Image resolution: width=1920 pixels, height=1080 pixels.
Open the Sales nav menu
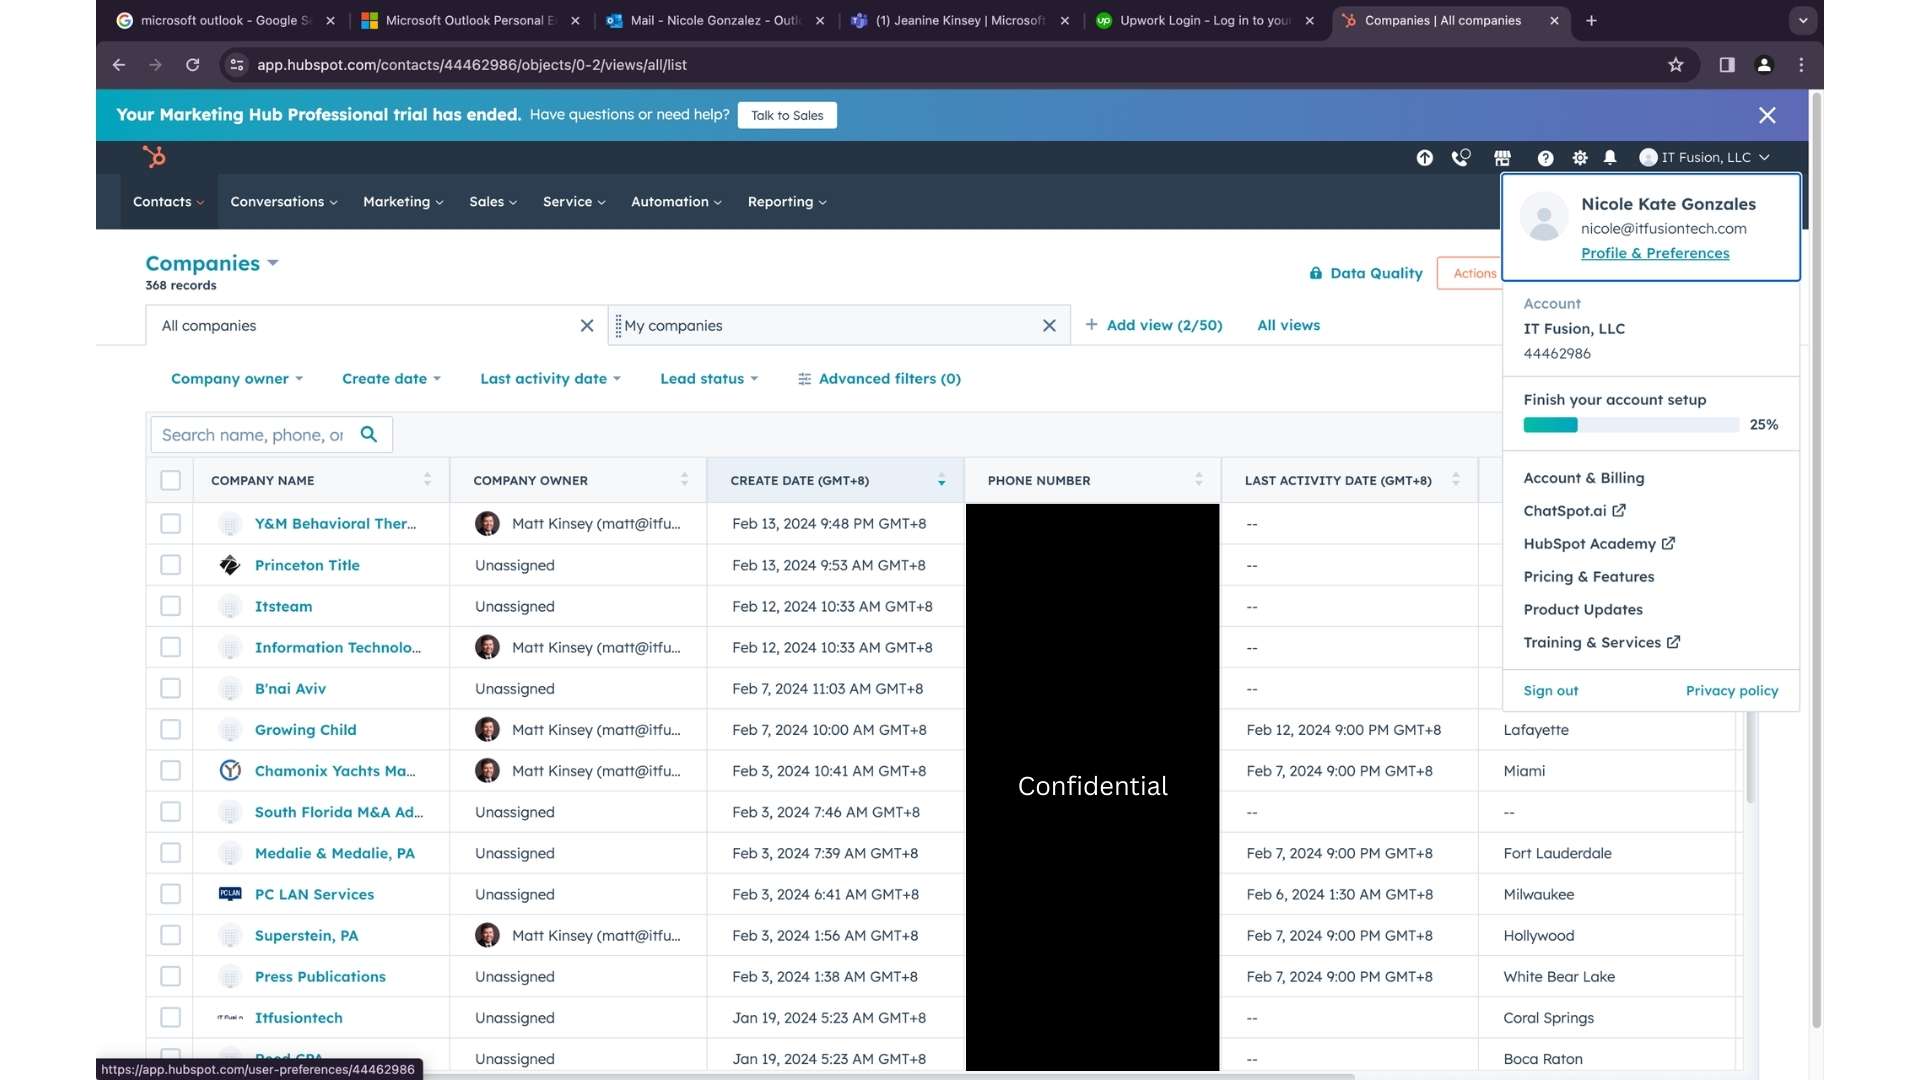(x=493, y=202)
